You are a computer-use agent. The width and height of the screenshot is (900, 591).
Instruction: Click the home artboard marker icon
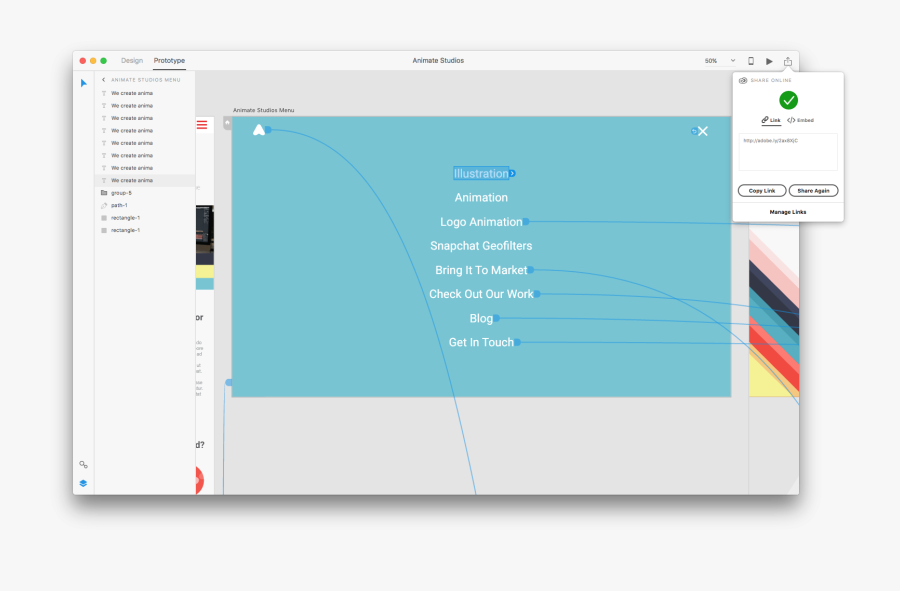click(227, 124)
